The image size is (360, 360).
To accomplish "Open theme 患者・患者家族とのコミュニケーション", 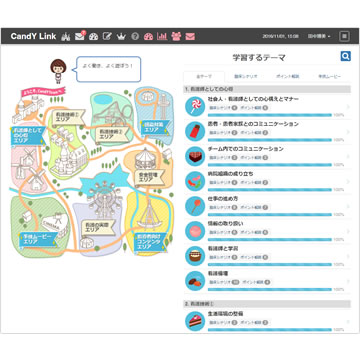I will (x=253, y=124).
